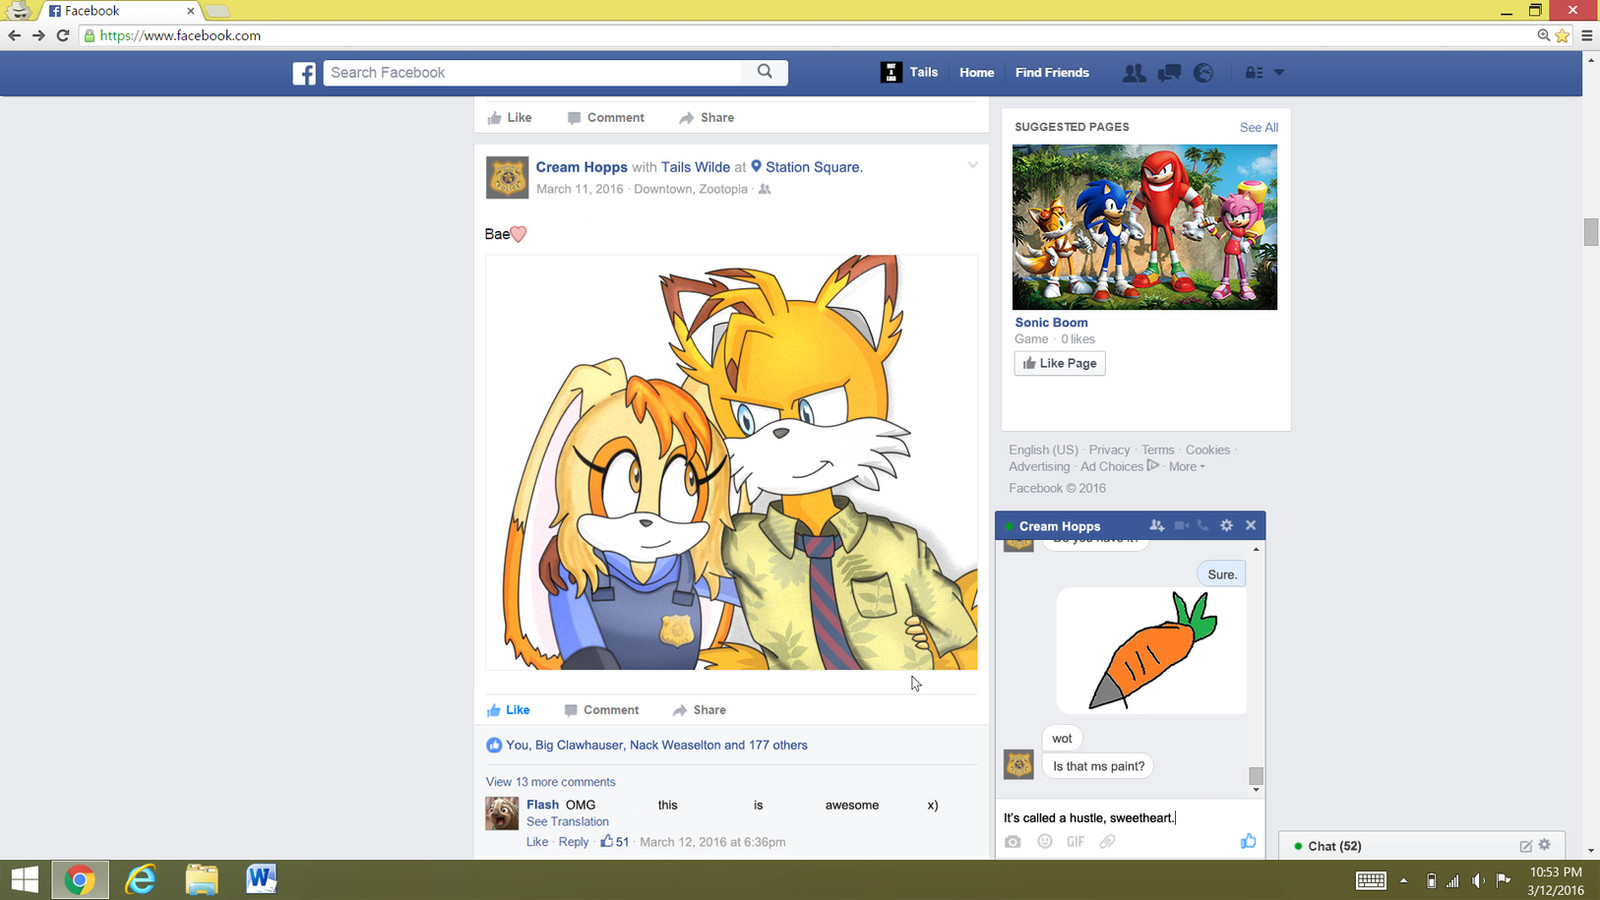Image resolution: width=1600 pixels, height=900 pixels.
Task: View 13 more comments
Action: (551, 782)
